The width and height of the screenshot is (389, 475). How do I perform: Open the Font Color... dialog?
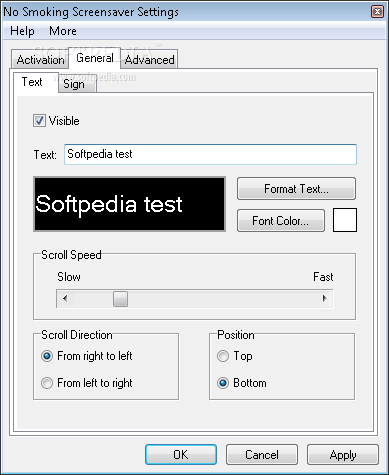pos(281,221)
